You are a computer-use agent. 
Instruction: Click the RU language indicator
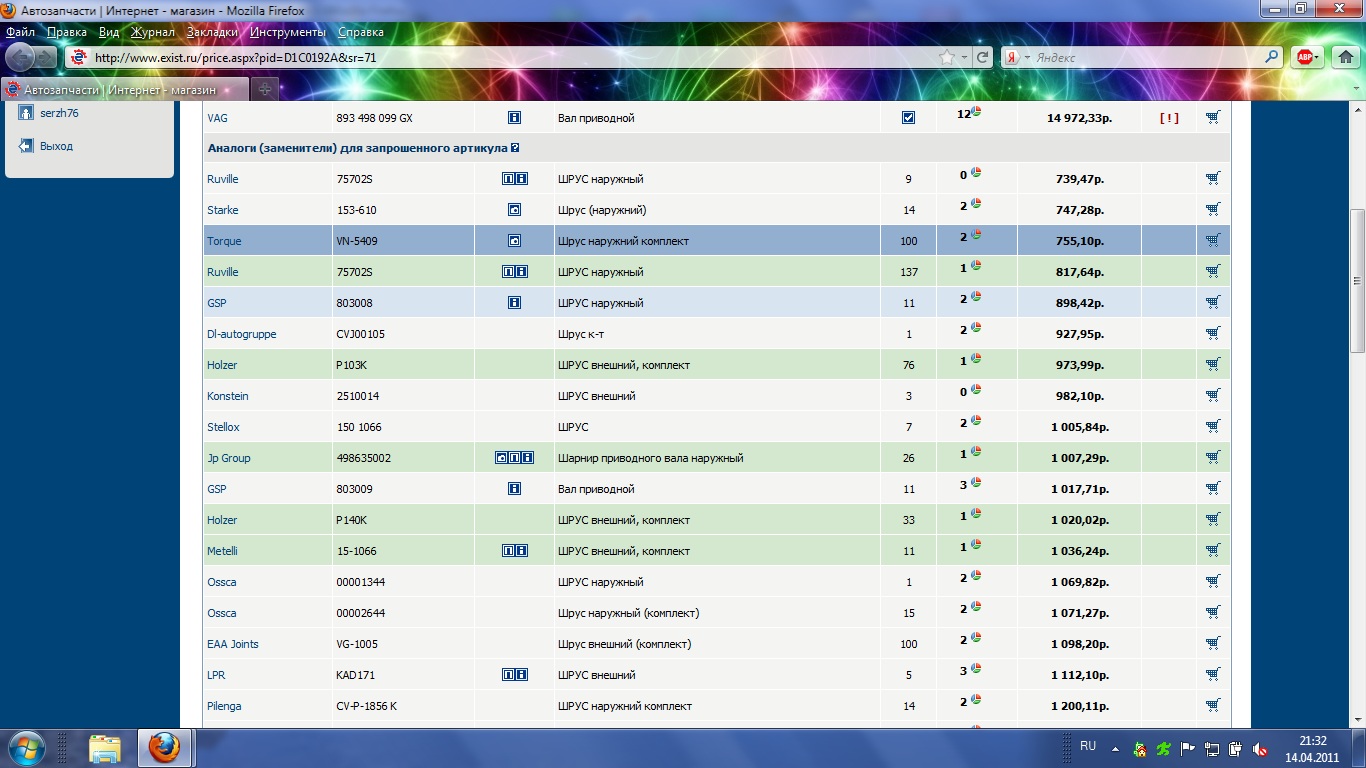(1088, 746)
